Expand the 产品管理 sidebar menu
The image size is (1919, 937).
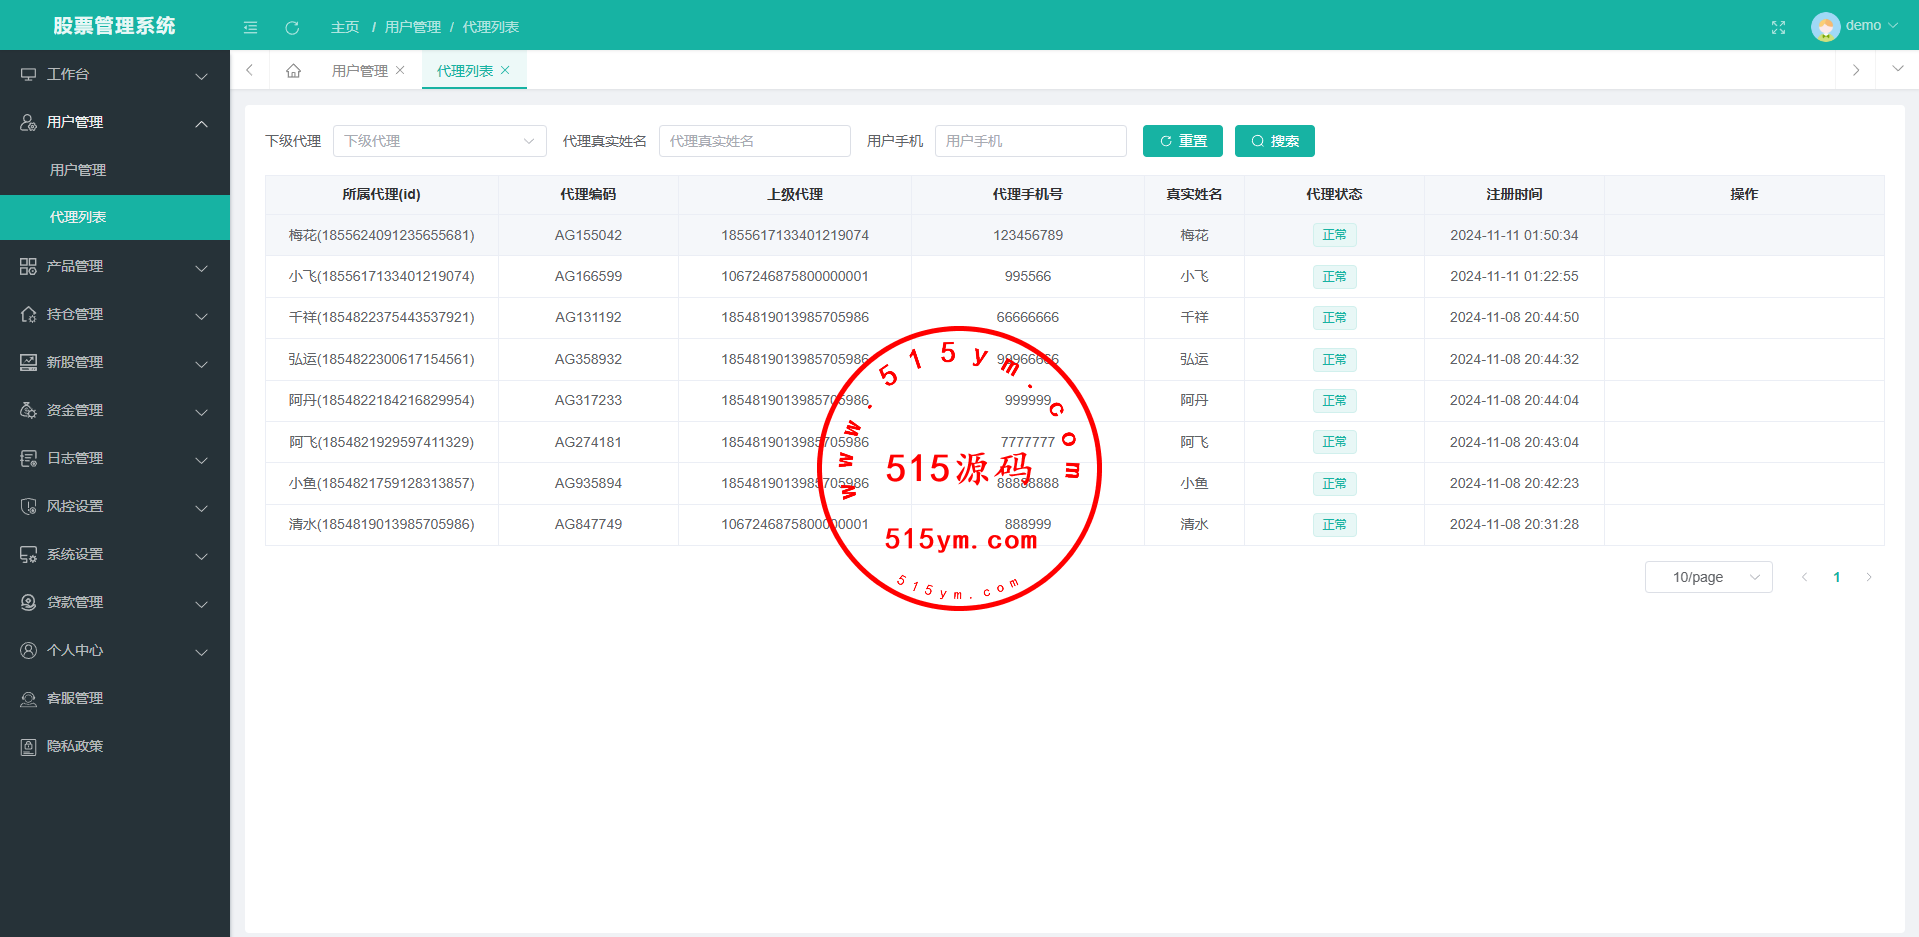[x=114, y=267]
